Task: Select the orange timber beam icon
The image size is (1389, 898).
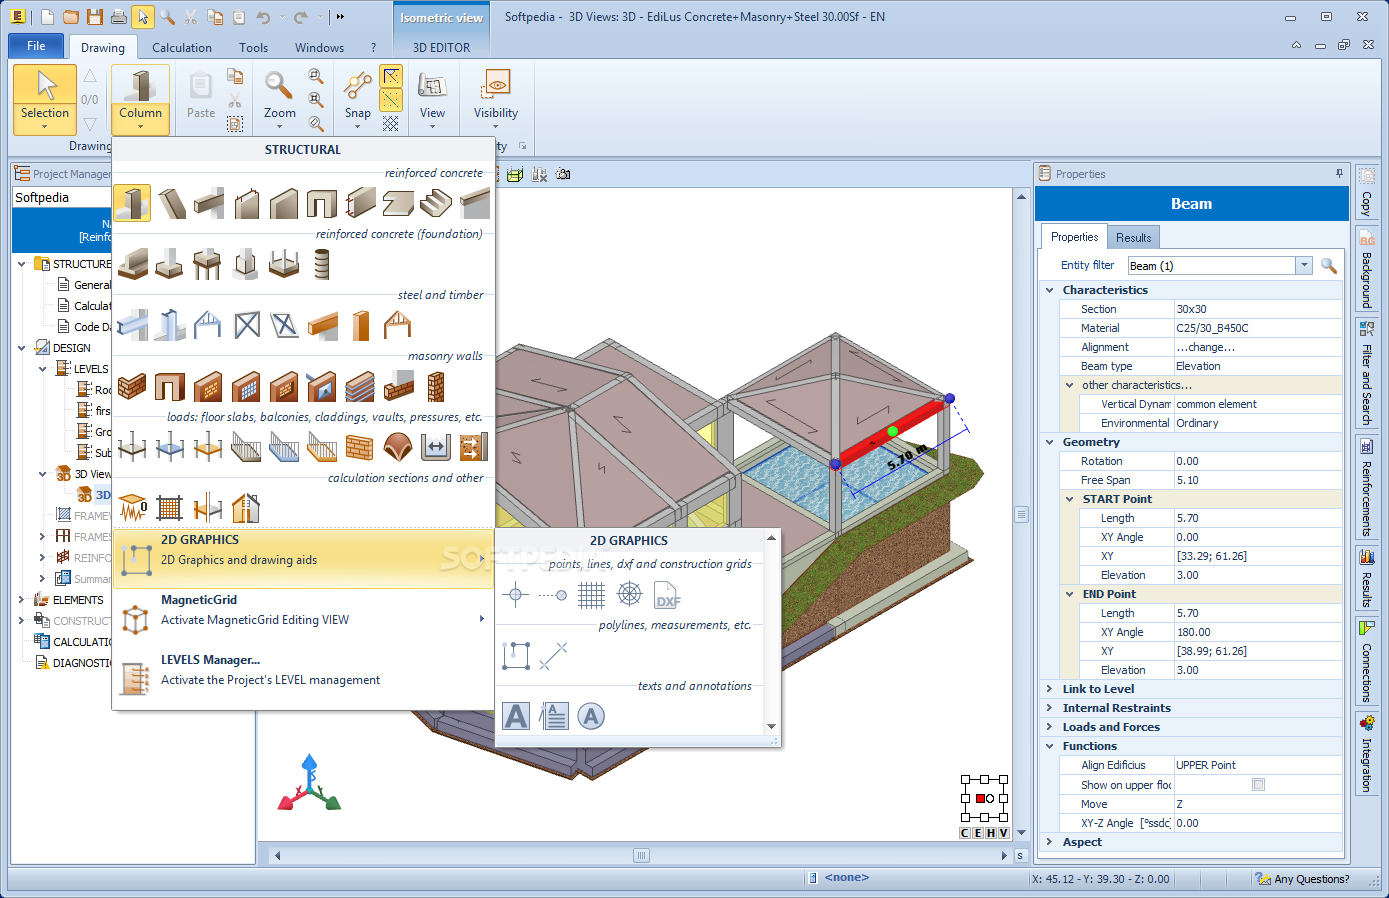Action: coord(322,325)
